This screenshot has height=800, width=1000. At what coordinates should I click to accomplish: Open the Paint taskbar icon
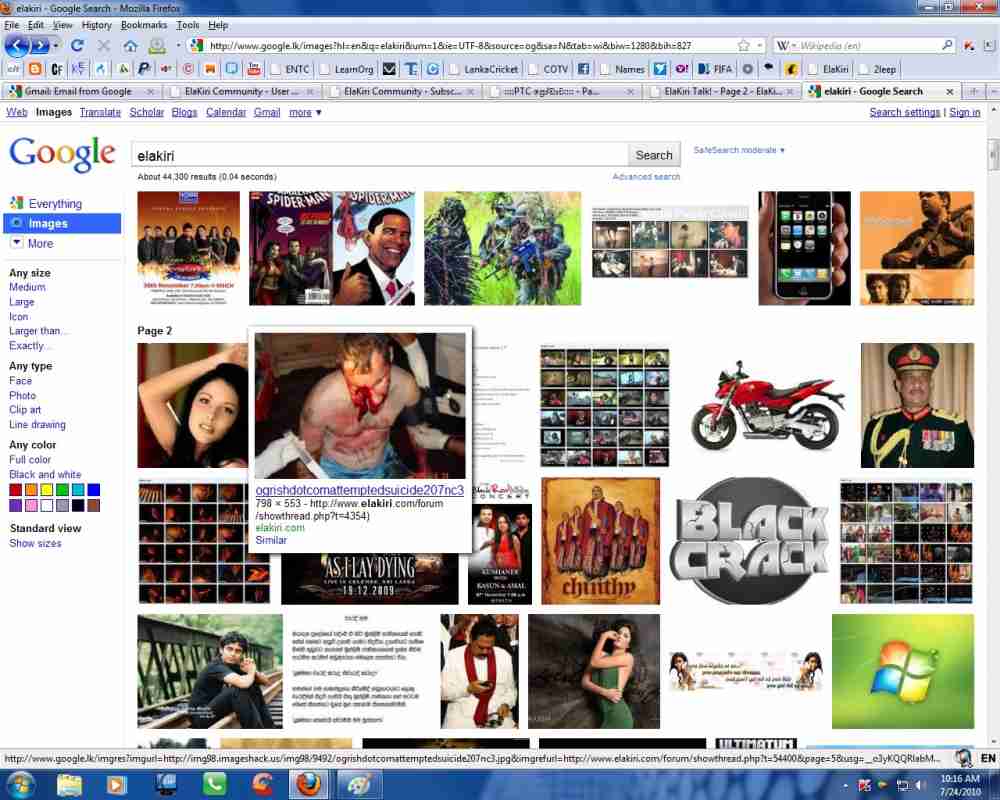359,785
